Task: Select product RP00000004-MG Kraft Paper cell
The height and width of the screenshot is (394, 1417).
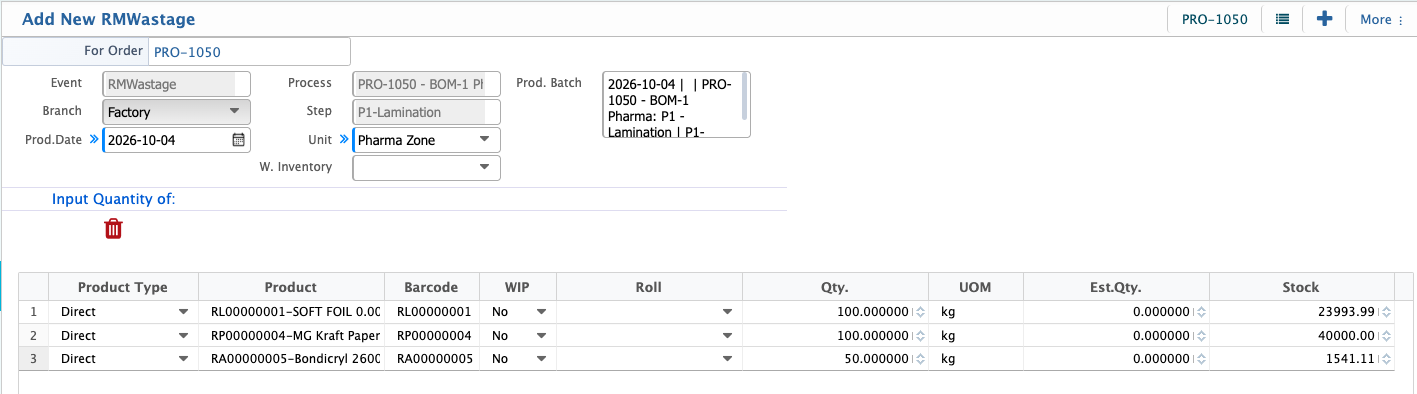Action: pos(291,335)
